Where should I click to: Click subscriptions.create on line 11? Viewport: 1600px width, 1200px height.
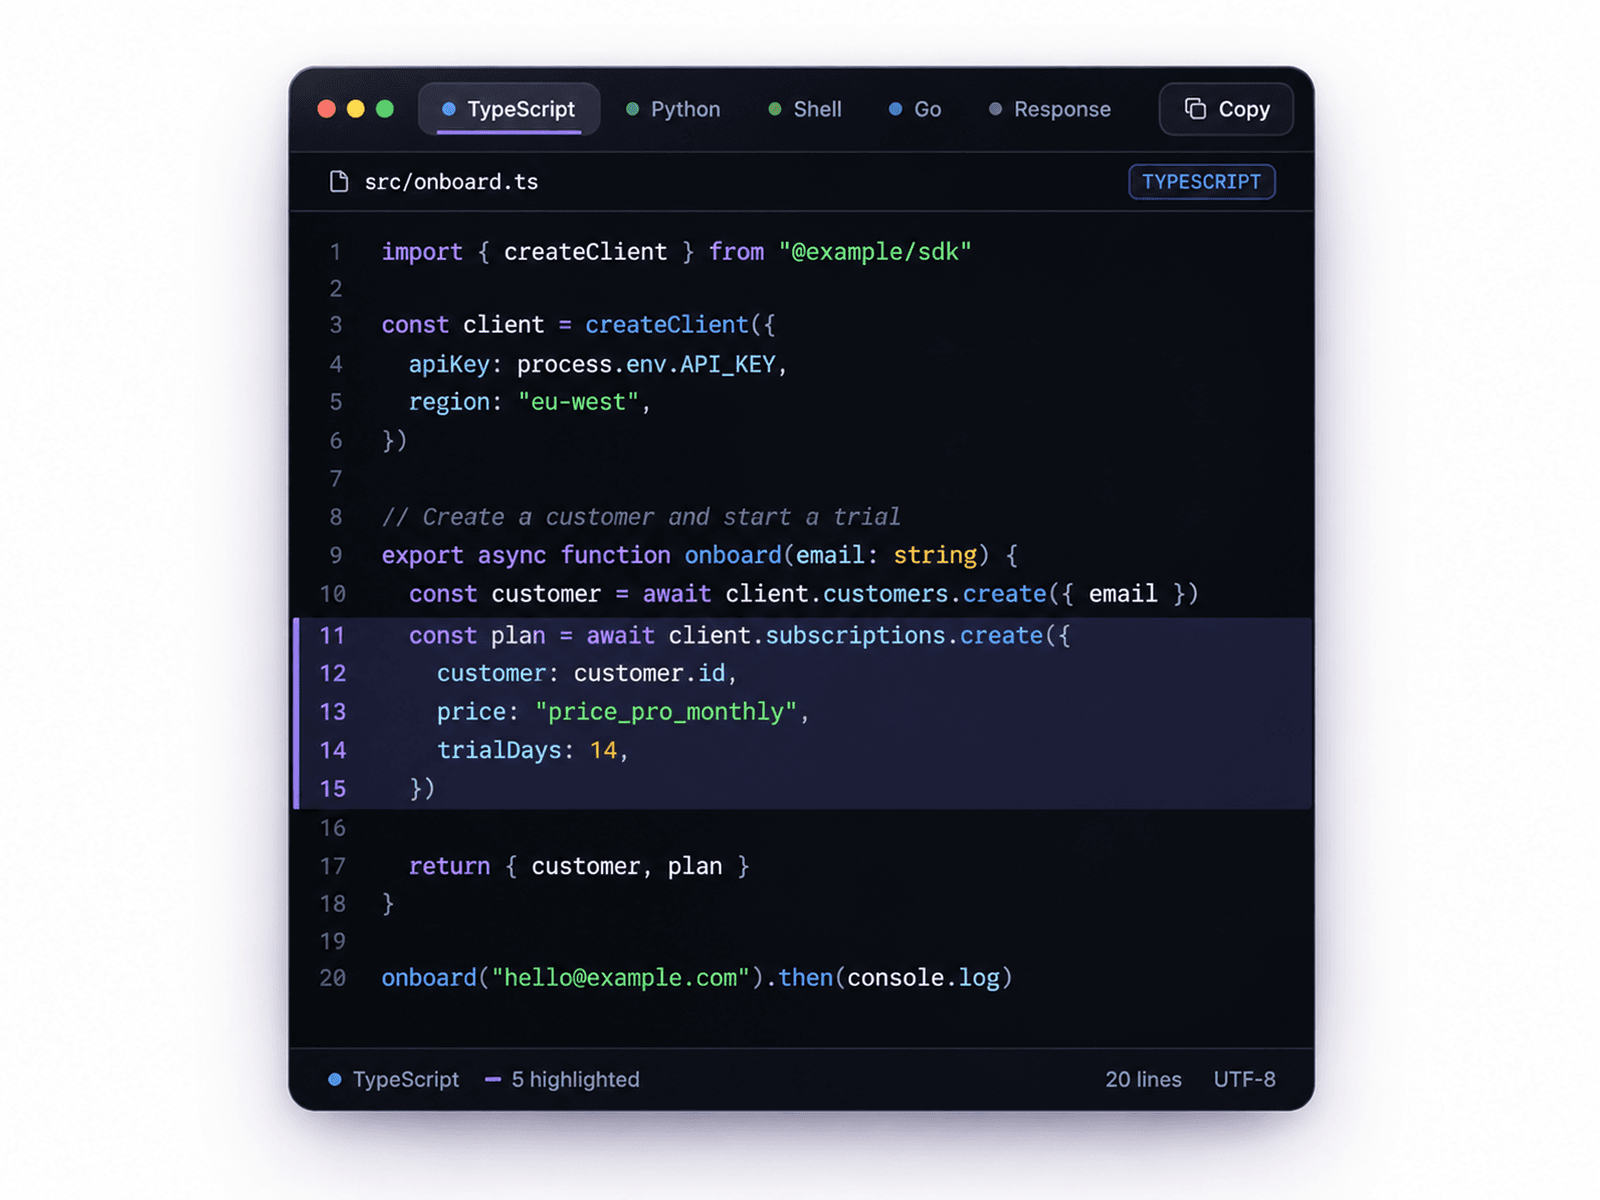[x=904, y=636]
